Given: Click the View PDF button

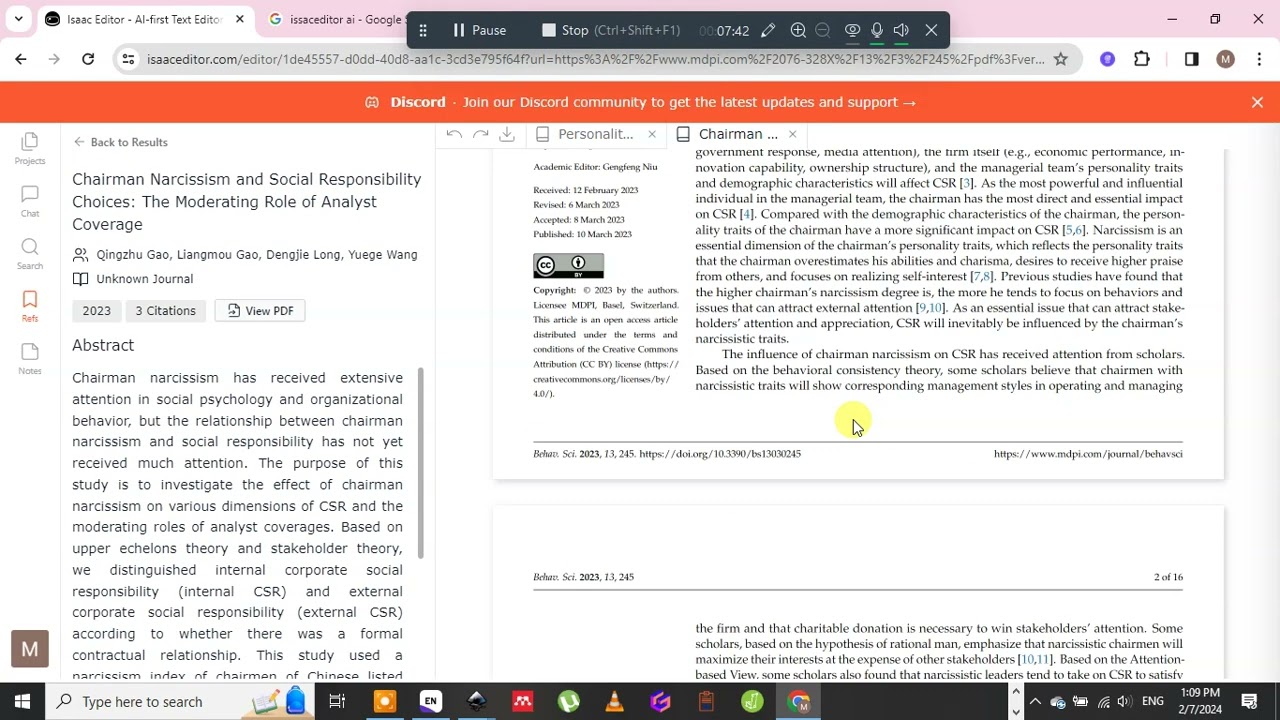Looking at the screenshot, I should pyautogui.click(x=260, y=311).
